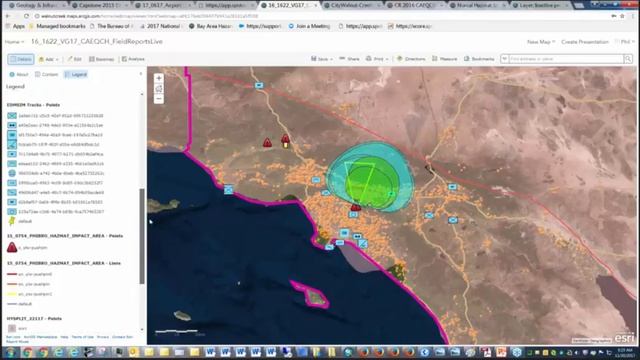
Task: Share the web map
Action: [x=349, y=59]
